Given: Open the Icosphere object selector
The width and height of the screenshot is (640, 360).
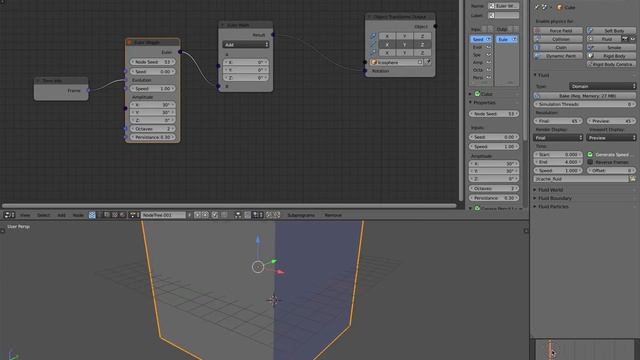Looking at the screenshot, I should (396, 62).
